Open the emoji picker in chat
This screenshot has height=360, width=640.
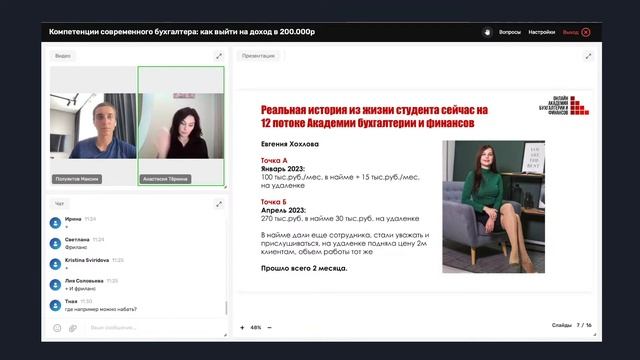pos(57,328)
